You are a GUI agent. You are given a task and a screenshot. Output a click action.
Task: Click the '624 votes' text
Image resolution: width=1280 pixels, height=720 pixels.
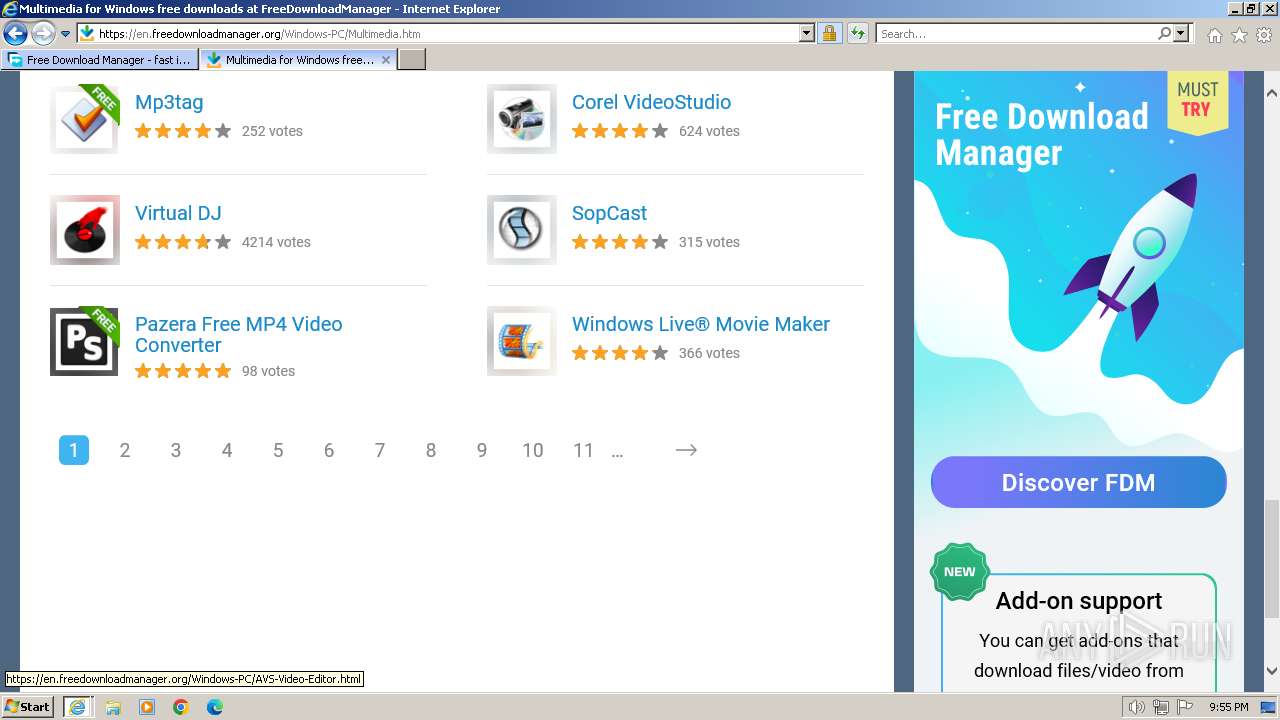(x=709, y=131)
